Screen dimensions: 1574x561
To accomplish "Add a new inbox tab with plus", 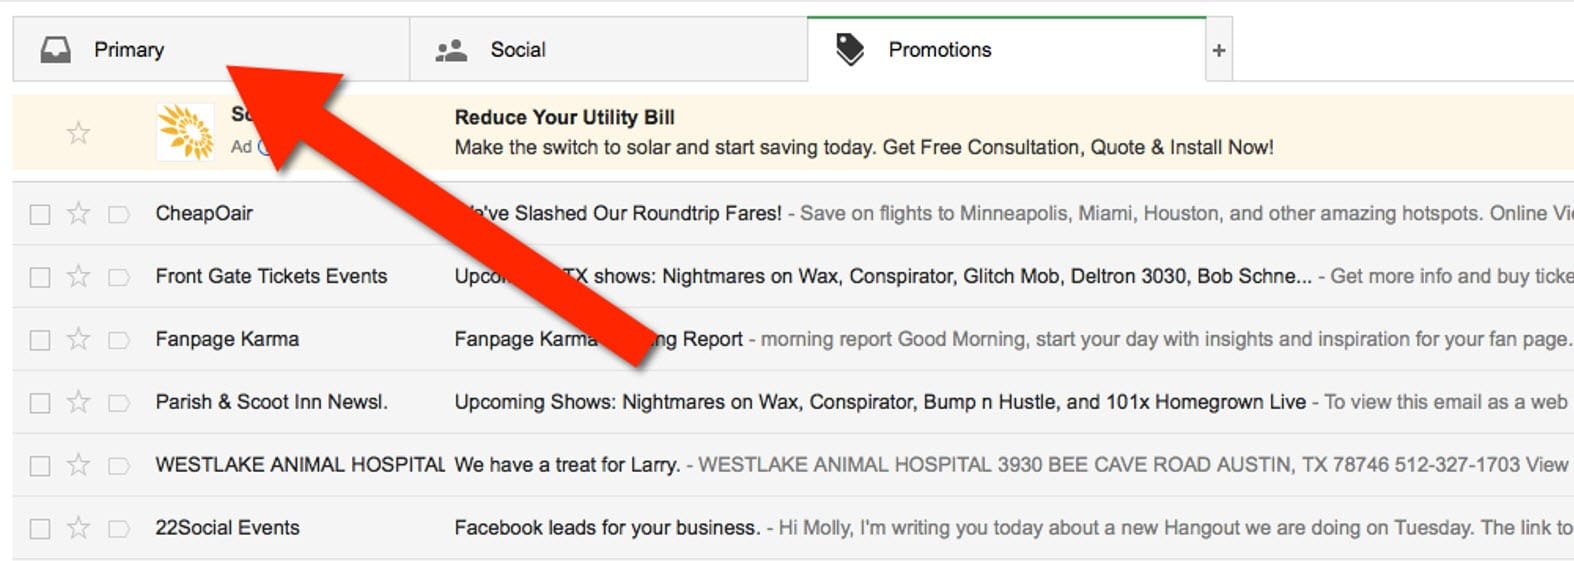I will click(1219, 50).
